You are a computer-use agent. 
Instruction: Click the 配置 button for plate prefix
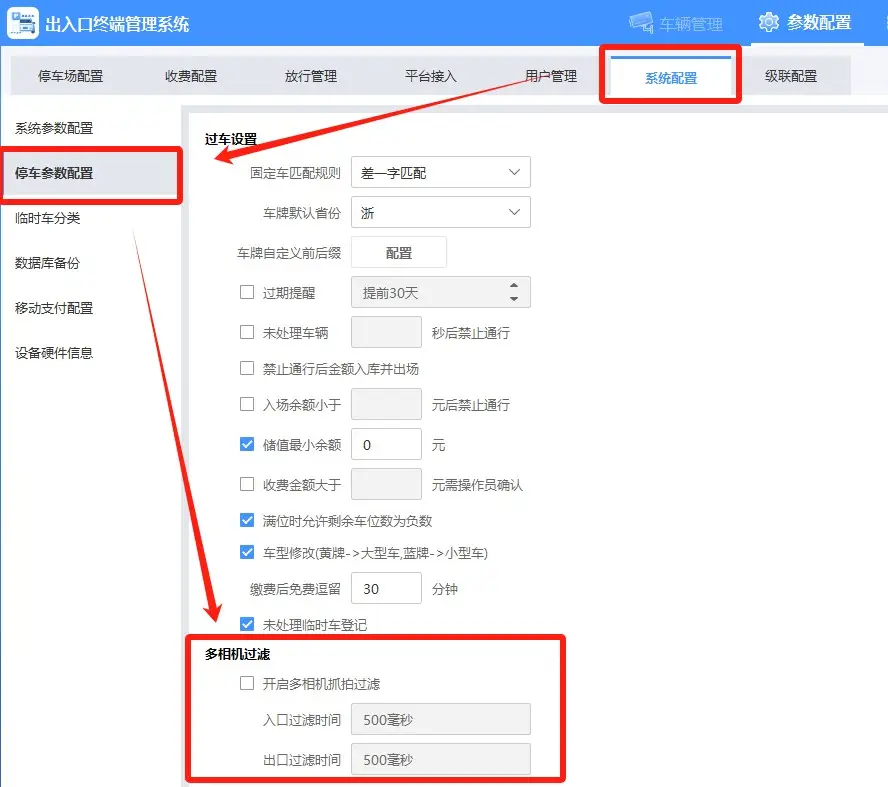[x=398, y=253]
